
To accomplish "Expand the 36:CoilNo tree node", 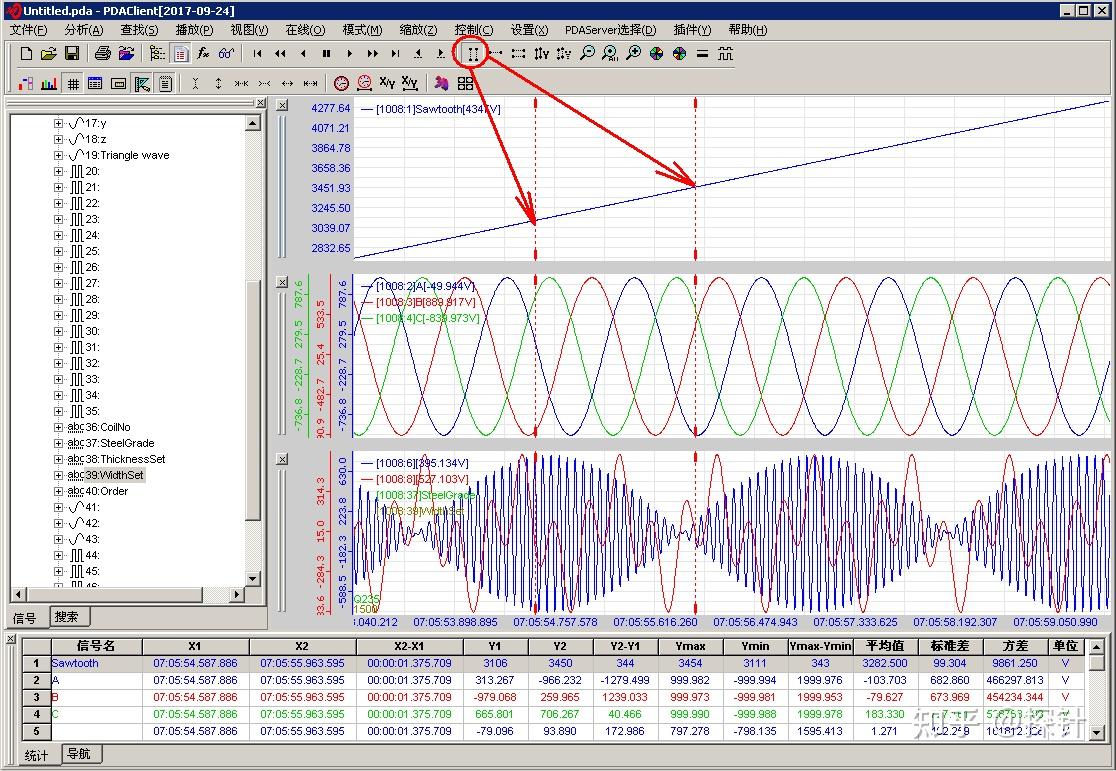I will click(58, 427).
